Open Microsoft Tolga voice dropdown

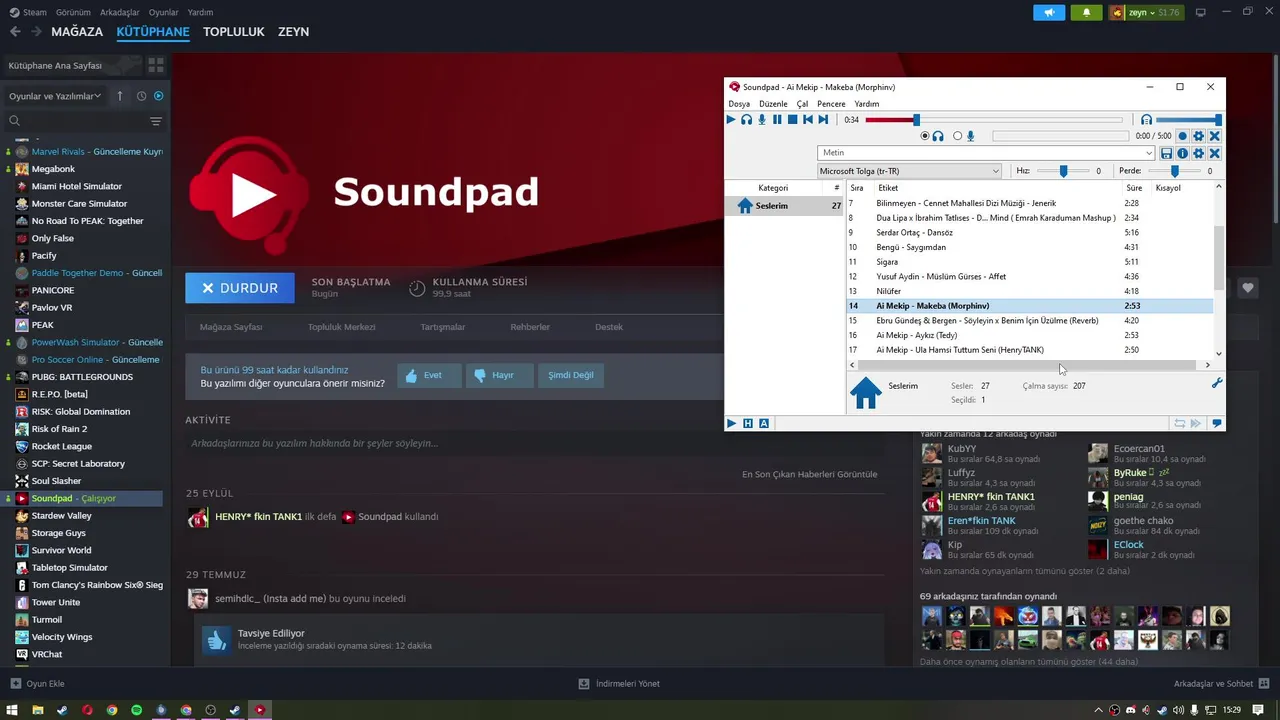pyautogui.click(x=909, y=171)
